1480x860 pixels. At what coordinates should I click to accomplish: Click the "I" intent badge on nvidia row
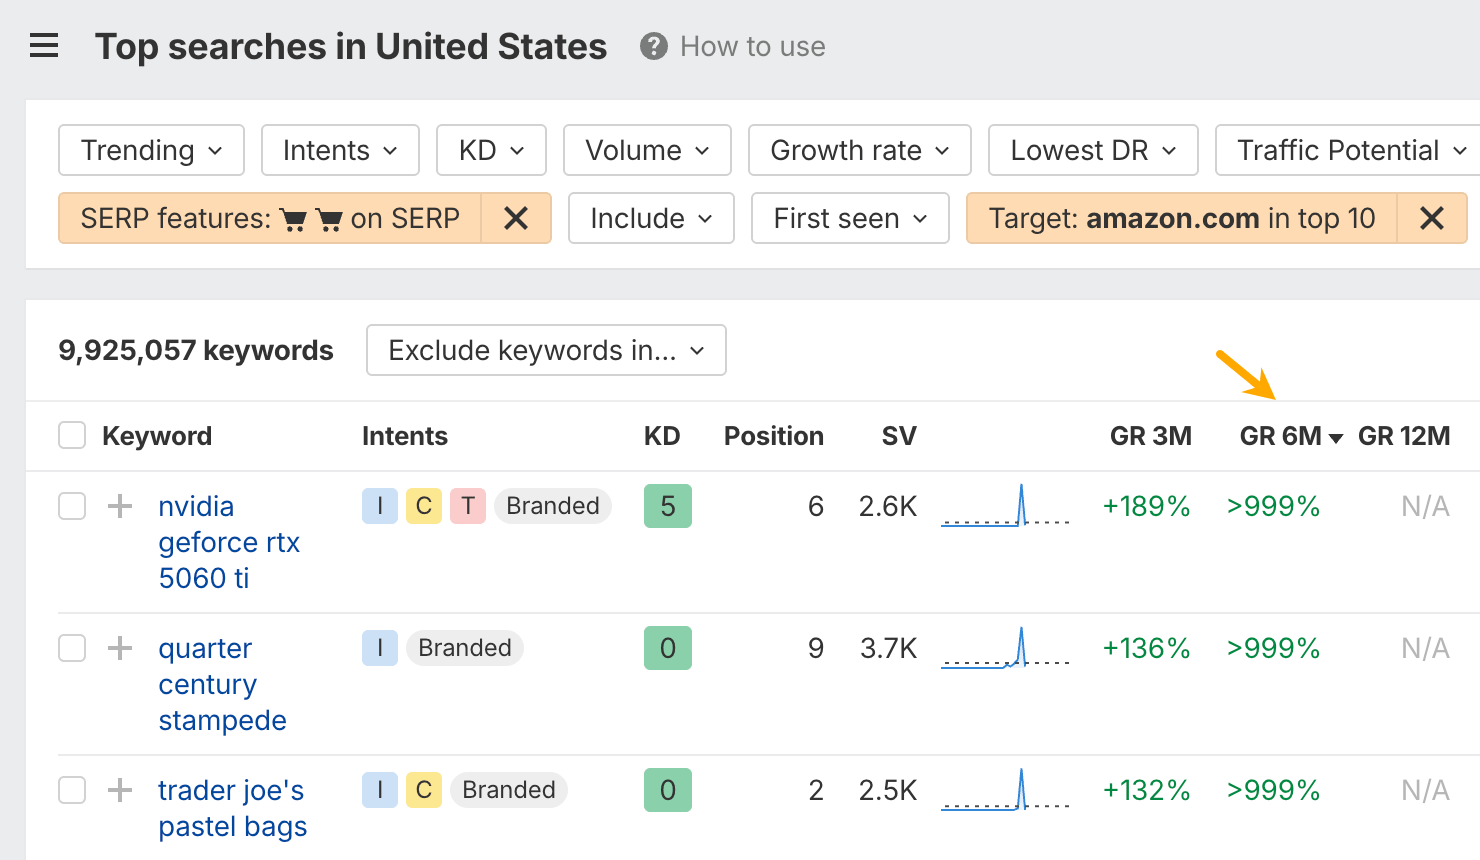tap(380, 506)
